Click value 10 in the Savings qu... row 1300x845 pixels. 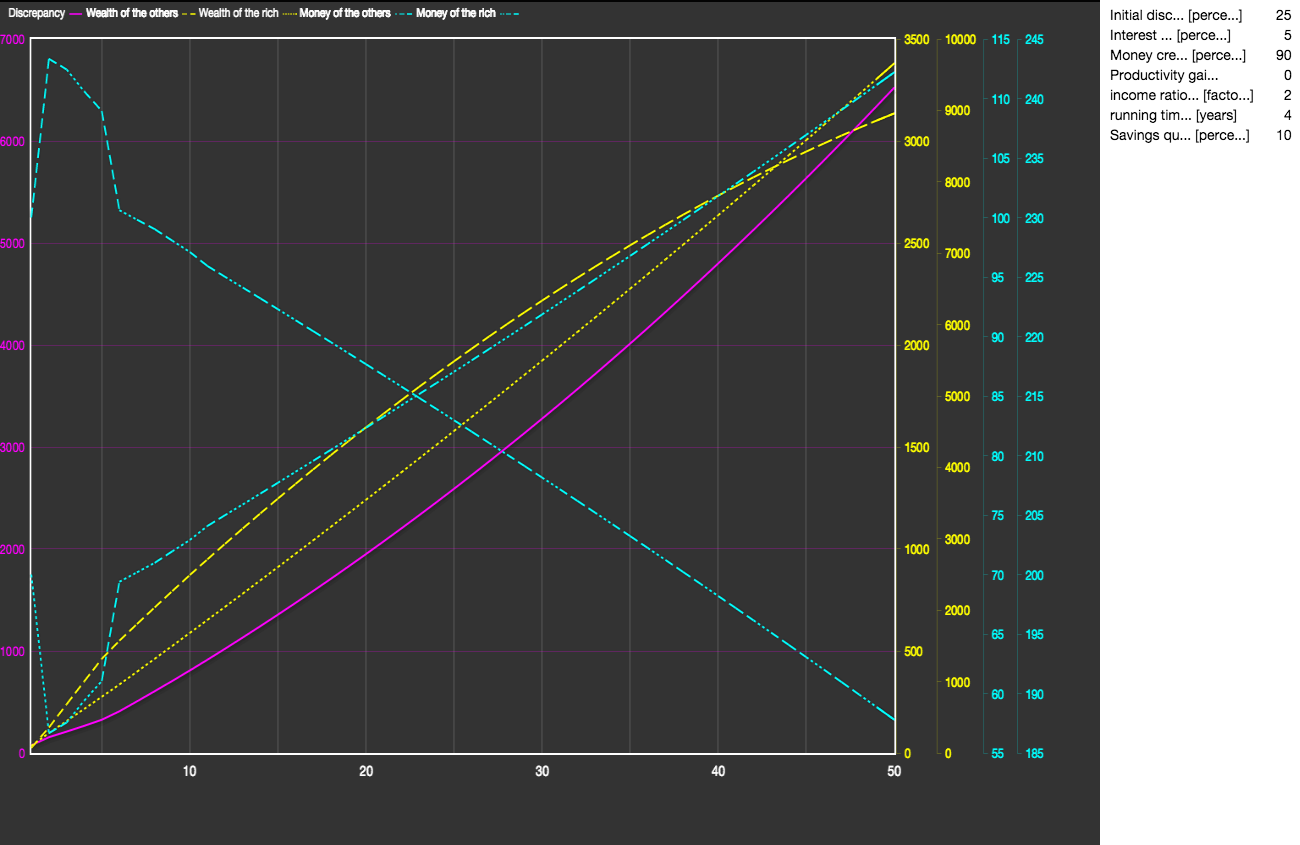point(1283,135)
